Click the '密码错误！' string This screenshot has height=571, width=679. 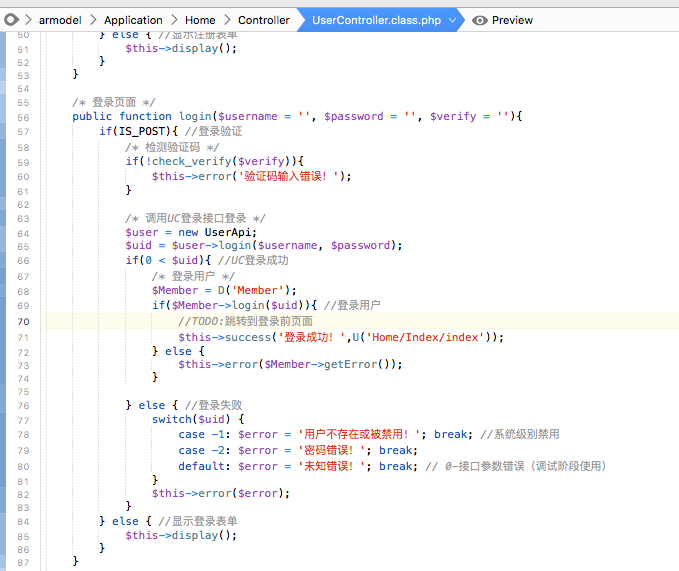[332, 450]
